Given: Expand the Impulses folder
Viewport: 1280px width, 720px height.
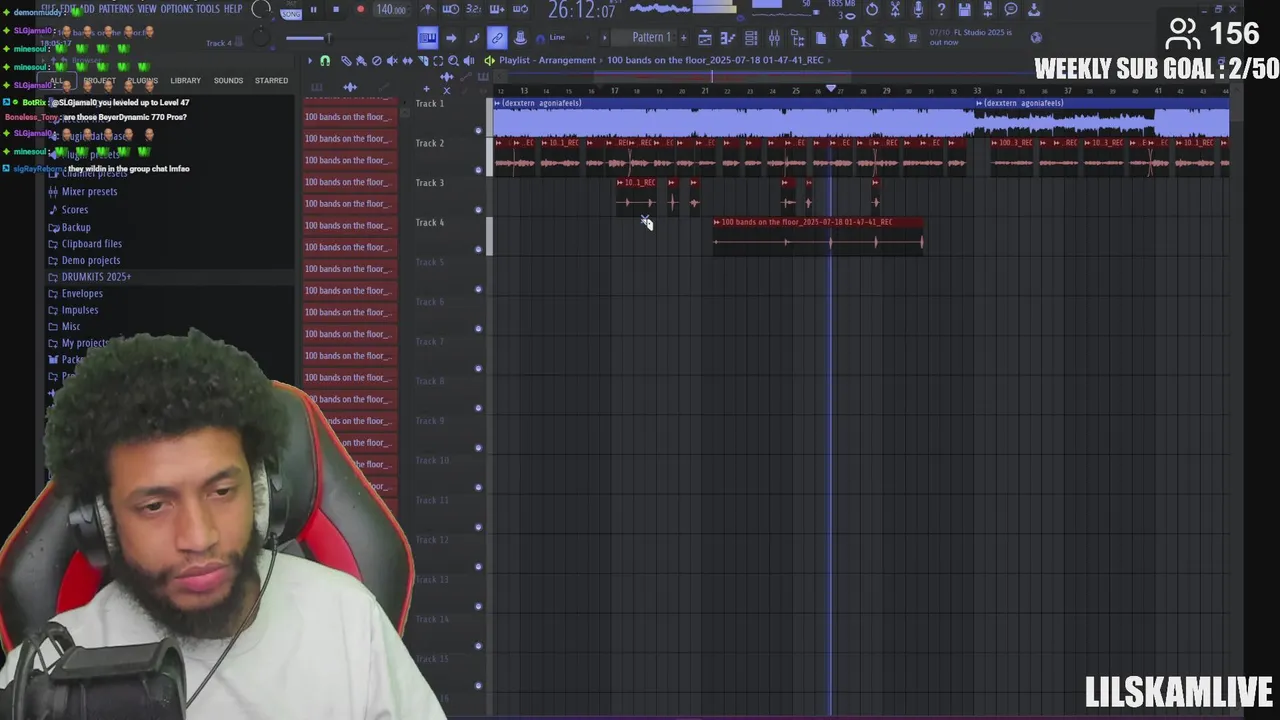Looking at the screenshot, I should (80, 310).
